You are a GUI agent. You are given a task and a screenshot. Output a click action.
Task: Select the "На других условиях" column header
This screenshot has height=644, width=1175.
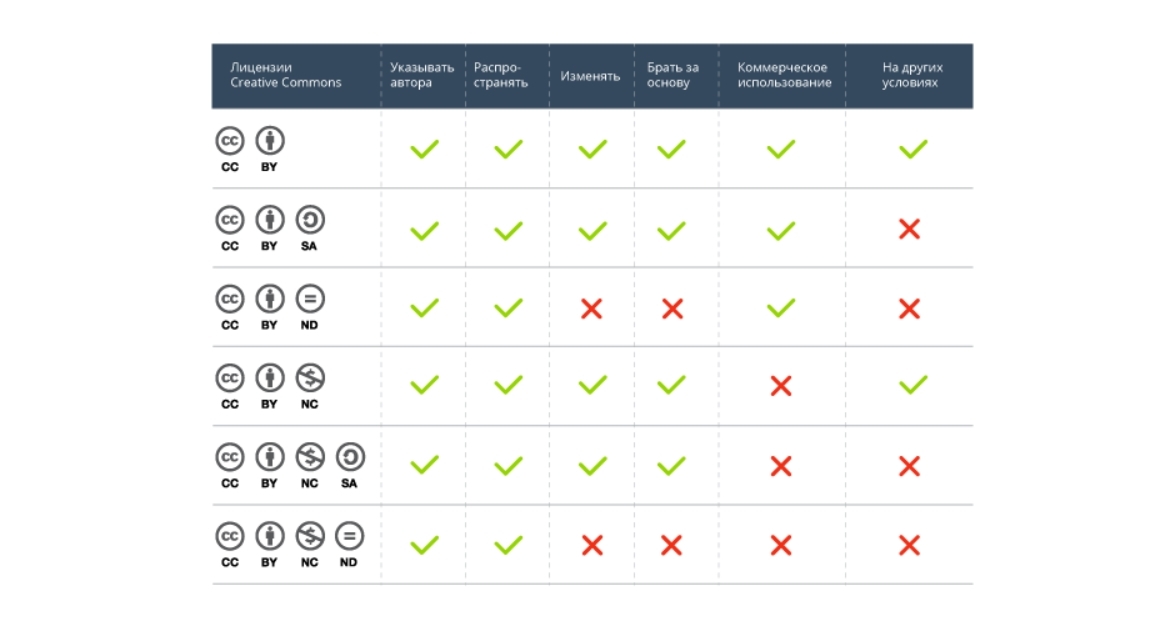point(911,75)
